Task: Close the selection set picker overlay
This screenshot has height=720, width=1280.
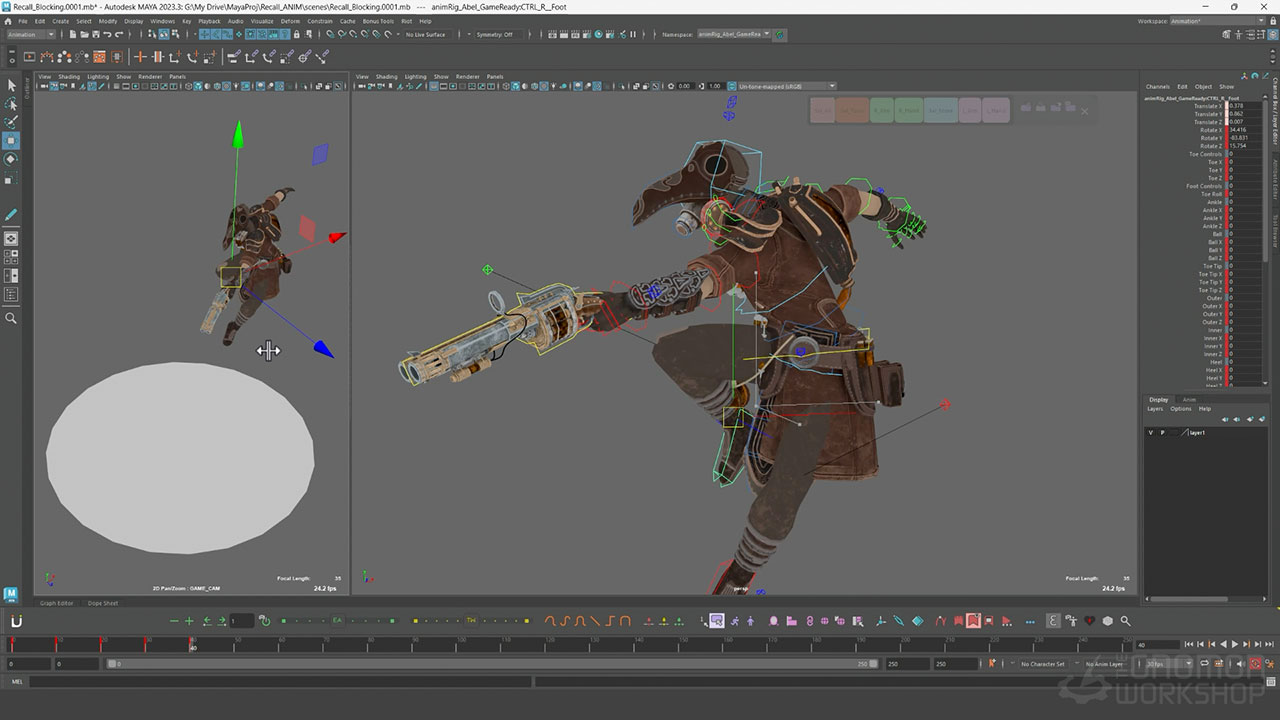Action: [1085, 111]
